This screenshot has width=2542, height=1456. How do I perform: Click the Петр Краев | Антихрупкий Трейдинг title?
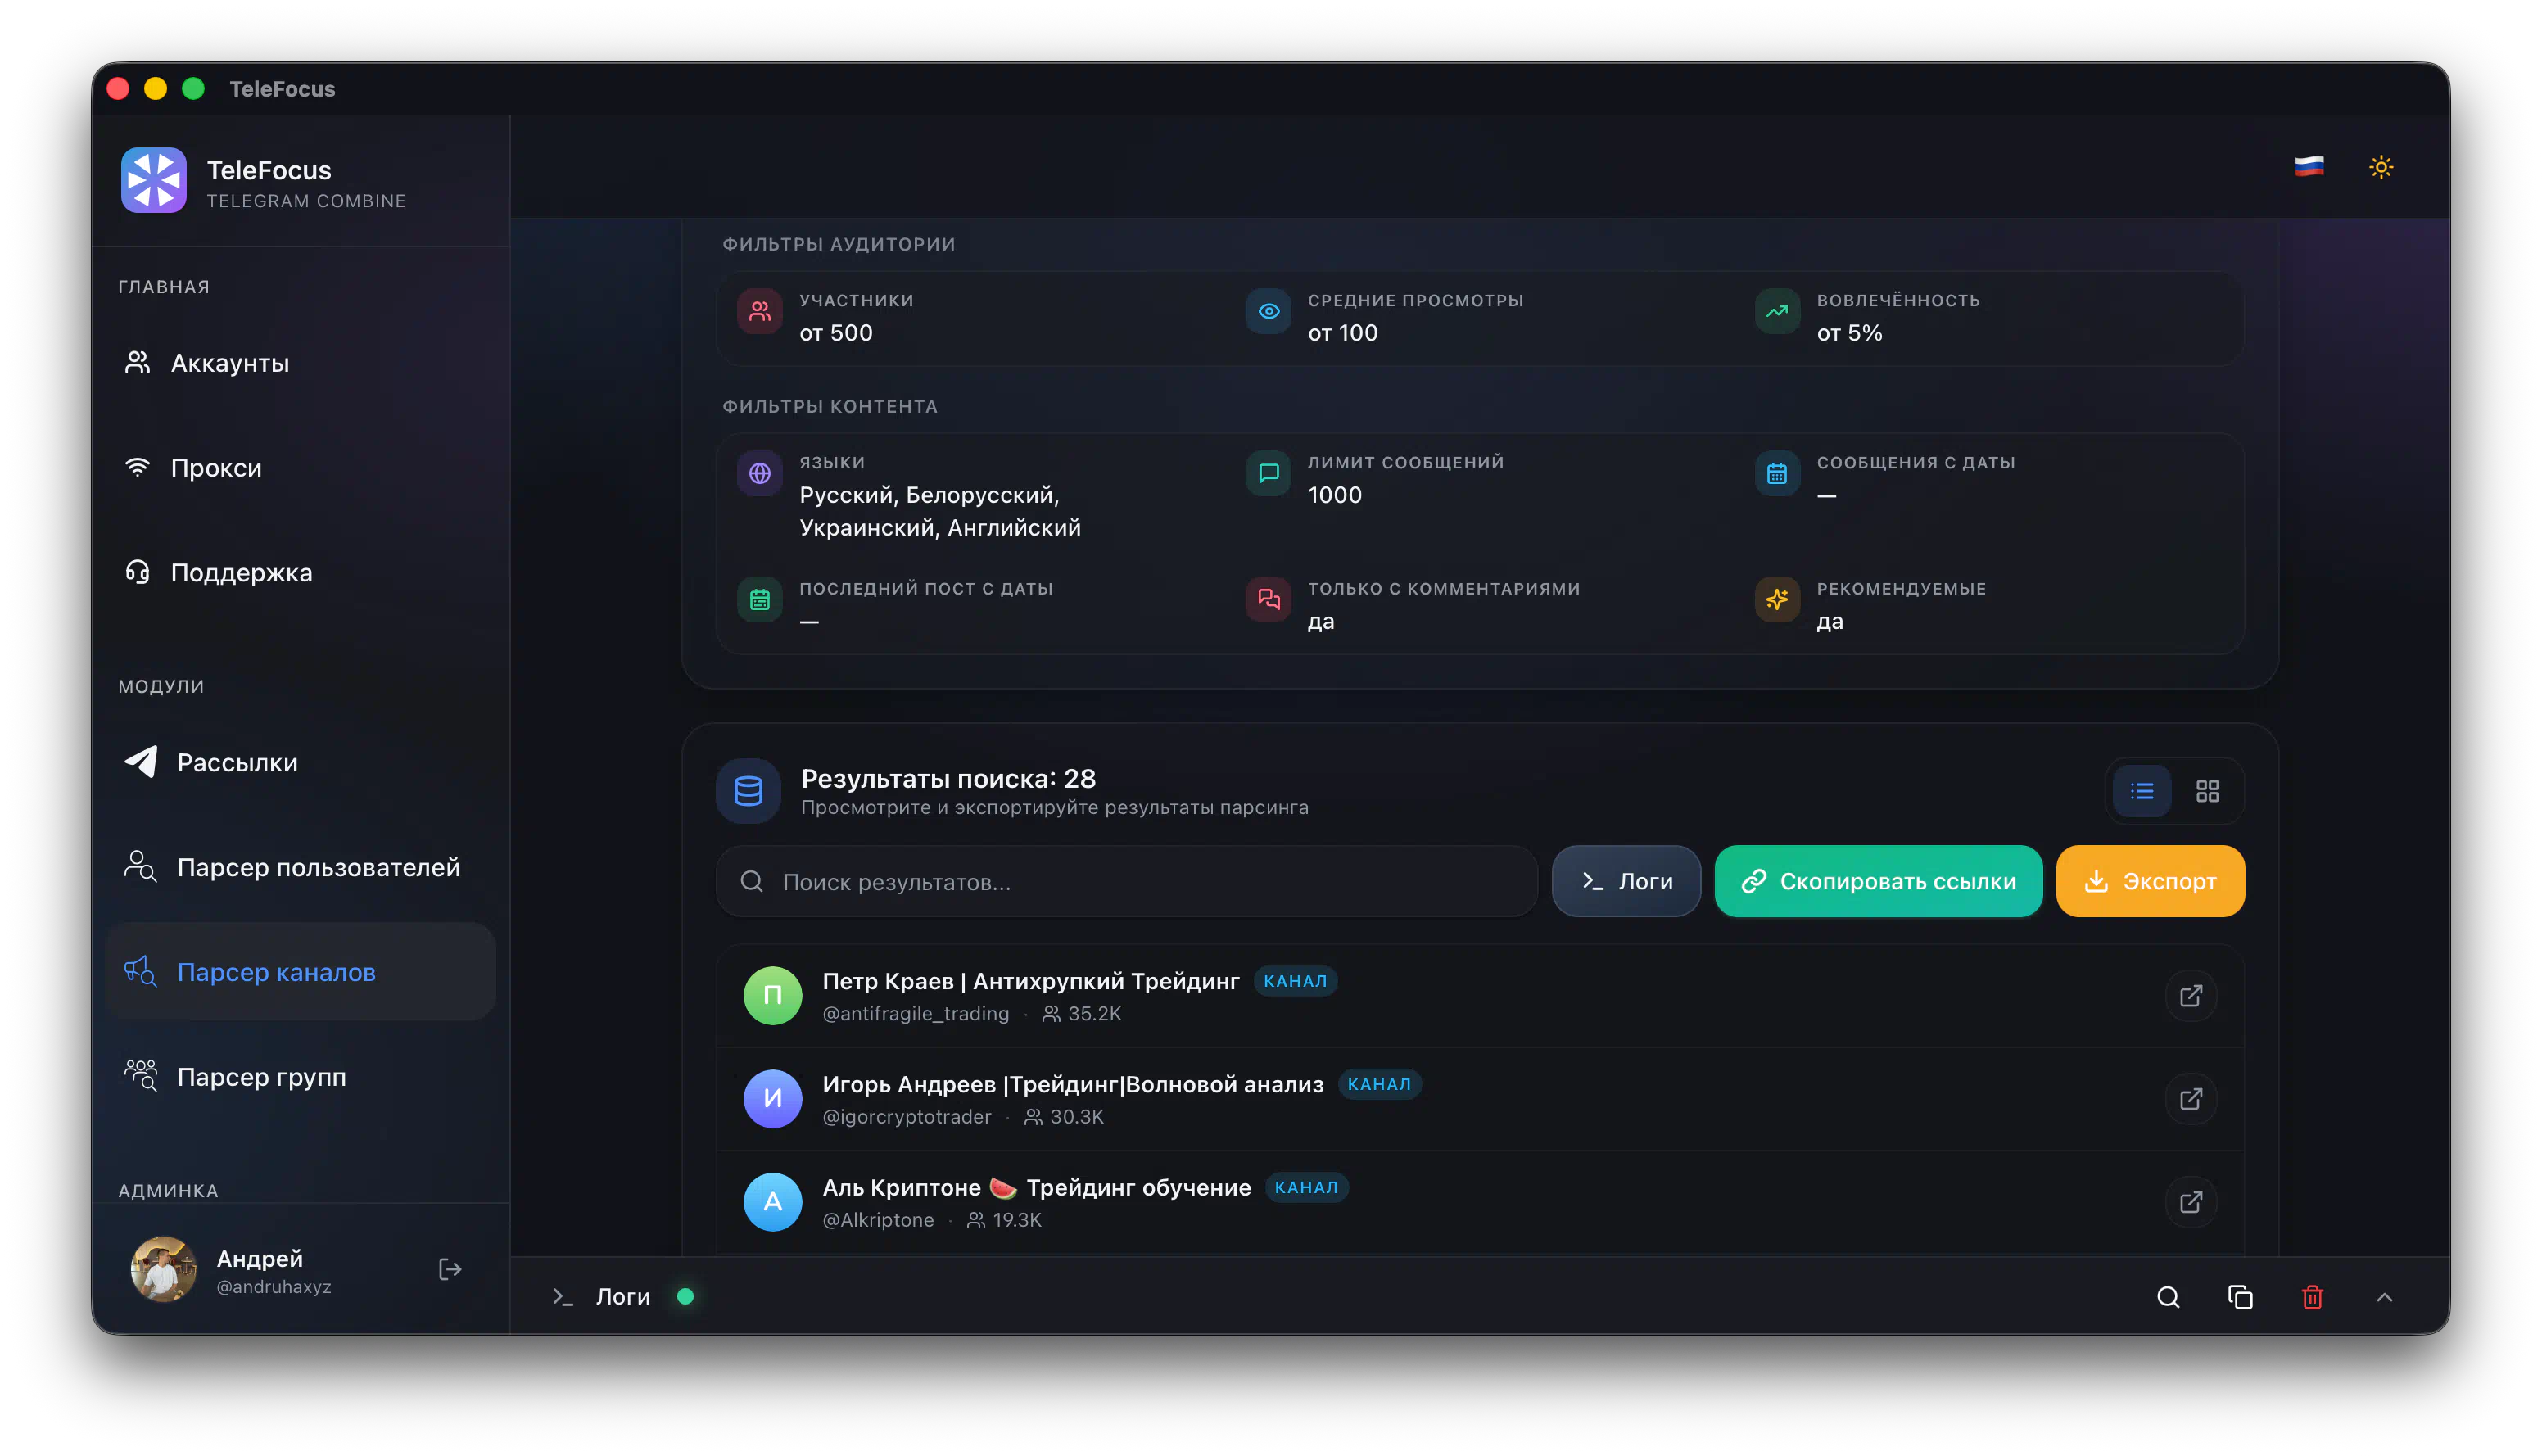(x=1031, y=982)
